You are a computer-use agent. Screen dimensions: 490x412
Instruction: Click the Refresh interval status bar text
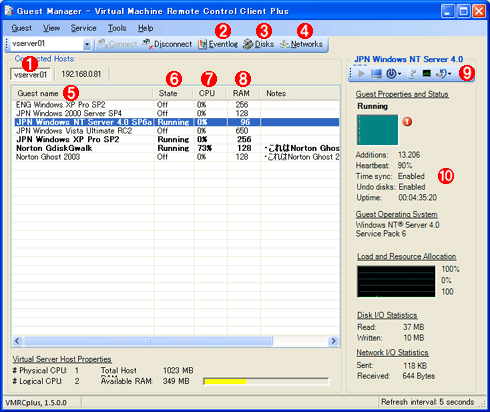(428, 402)
